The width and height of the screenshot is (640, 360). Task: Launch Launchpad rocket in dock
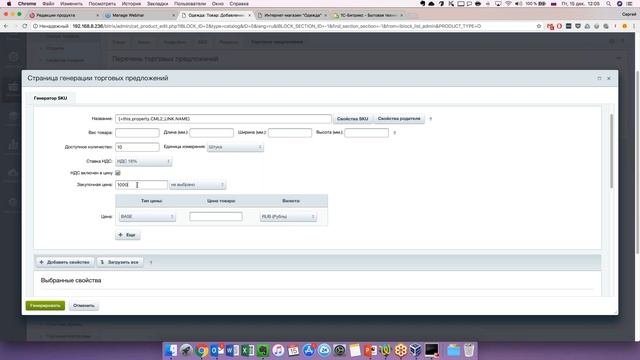(x=186, y=350)
